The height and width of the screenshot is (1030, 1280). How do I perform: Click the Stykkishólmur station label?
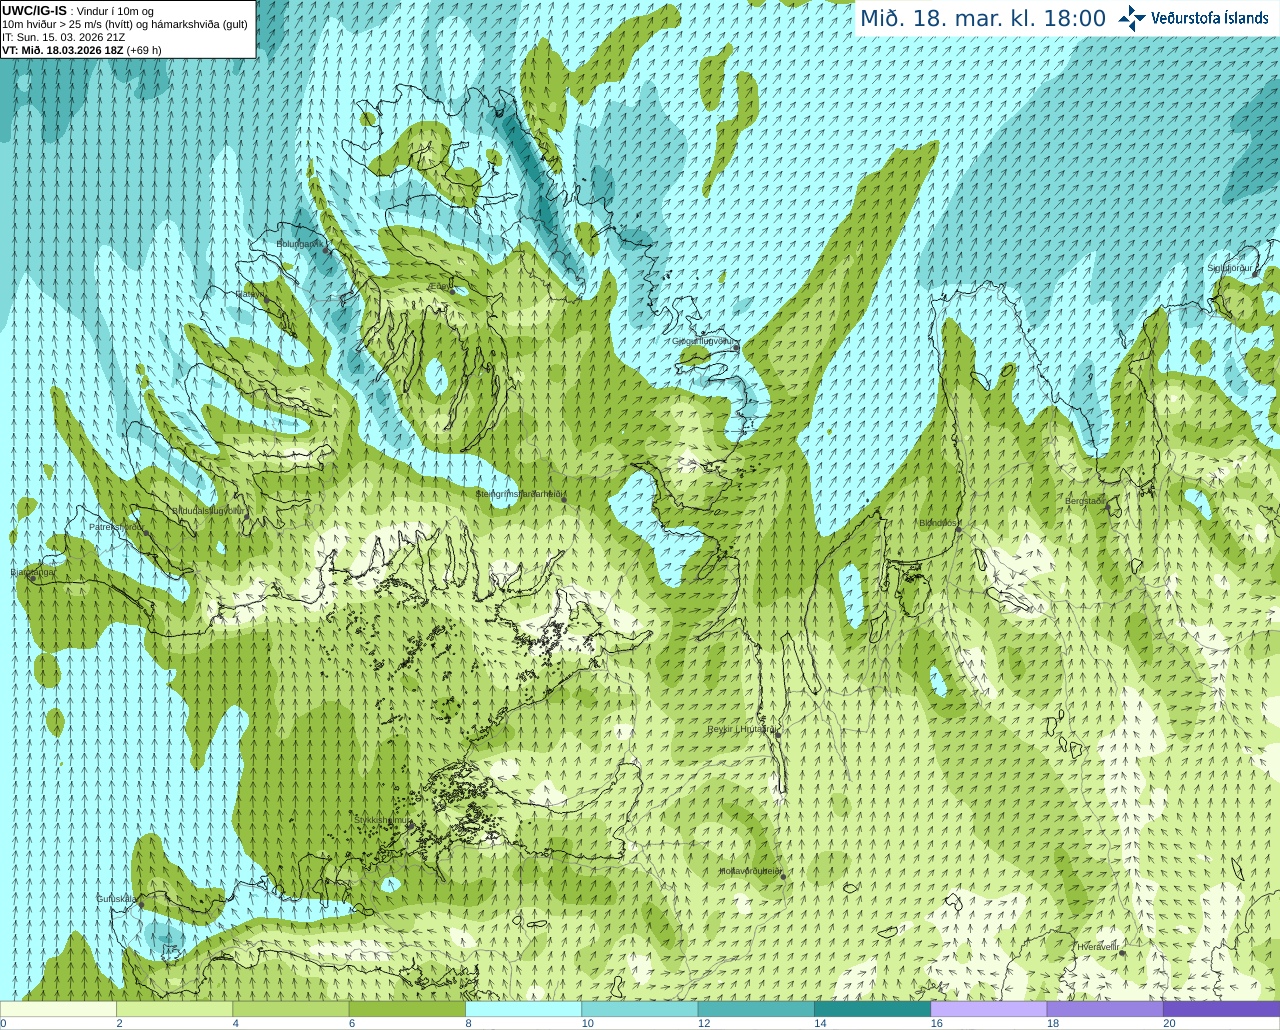[381, 820]
